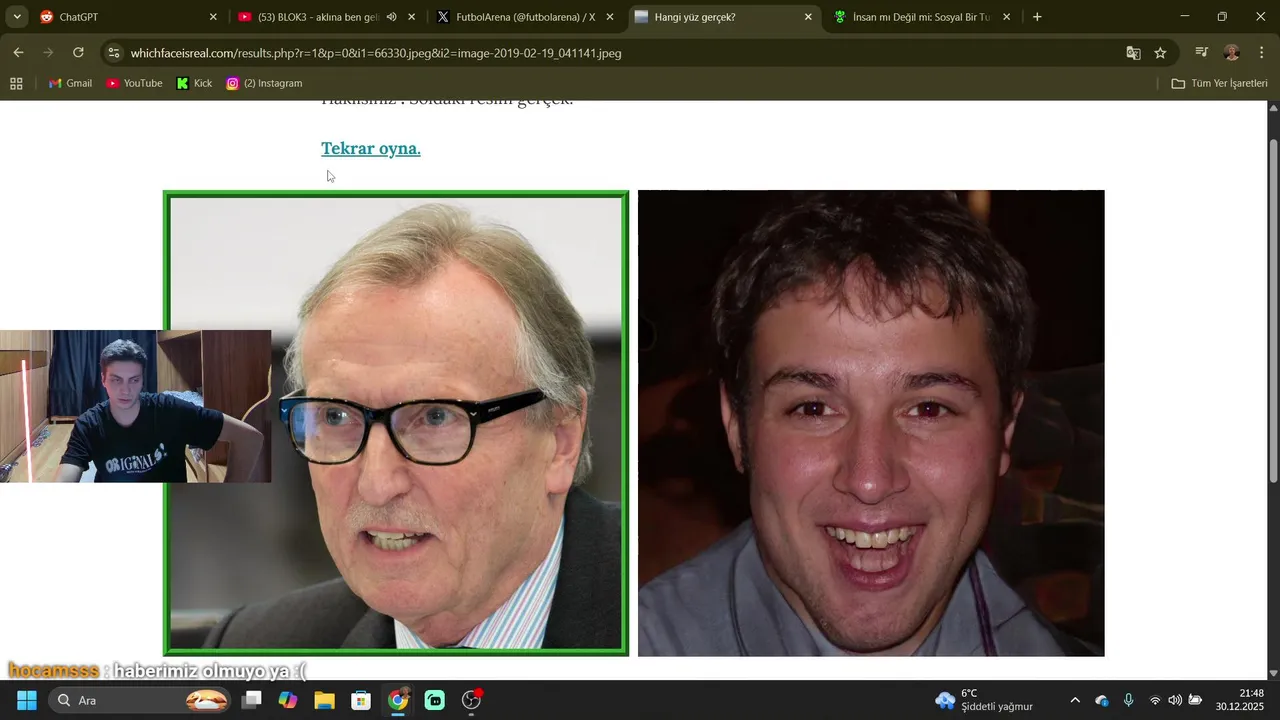Click the Chrome taskbar icon
Image resolution: width=1280 pixels, height=720 pixels.
coord(398,700)
